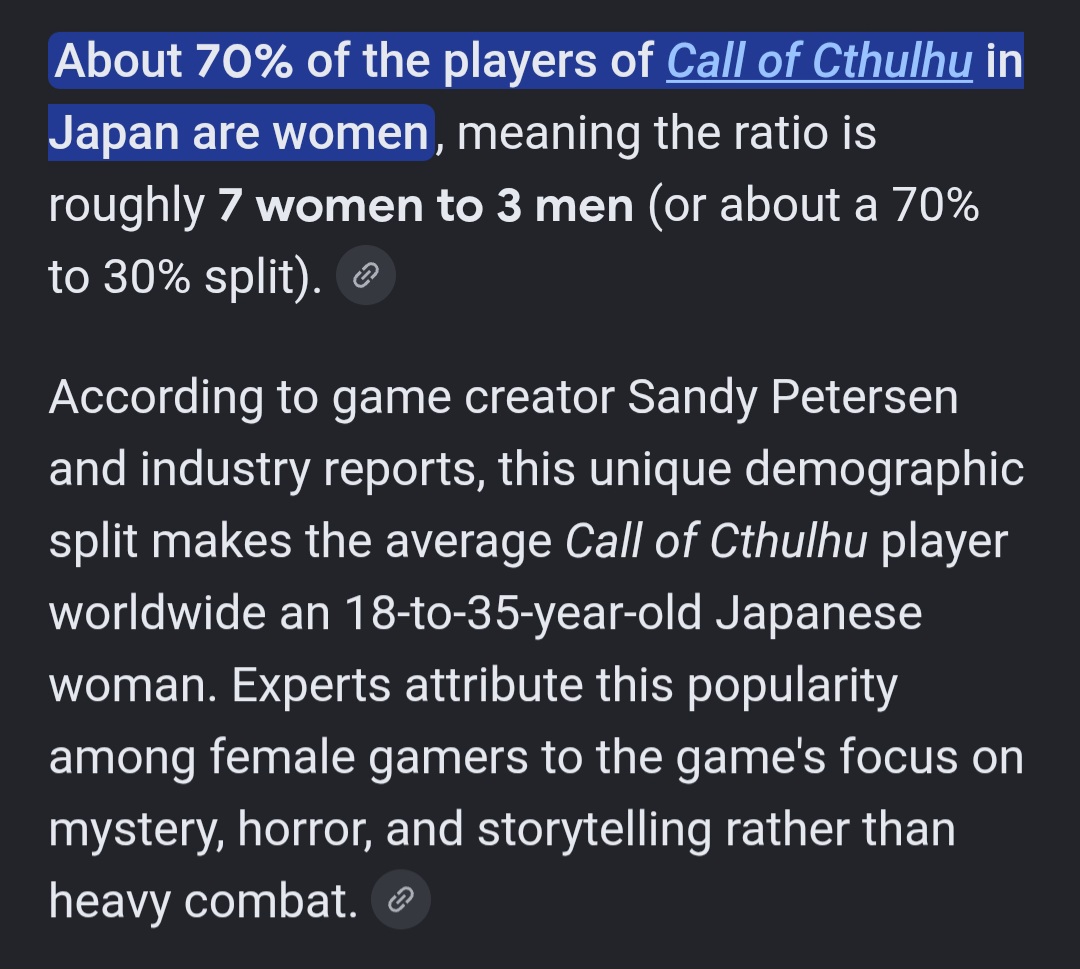Click the name "Sandy Petersen"
This screenshot has height=969, width=1080.
point(792,397)
